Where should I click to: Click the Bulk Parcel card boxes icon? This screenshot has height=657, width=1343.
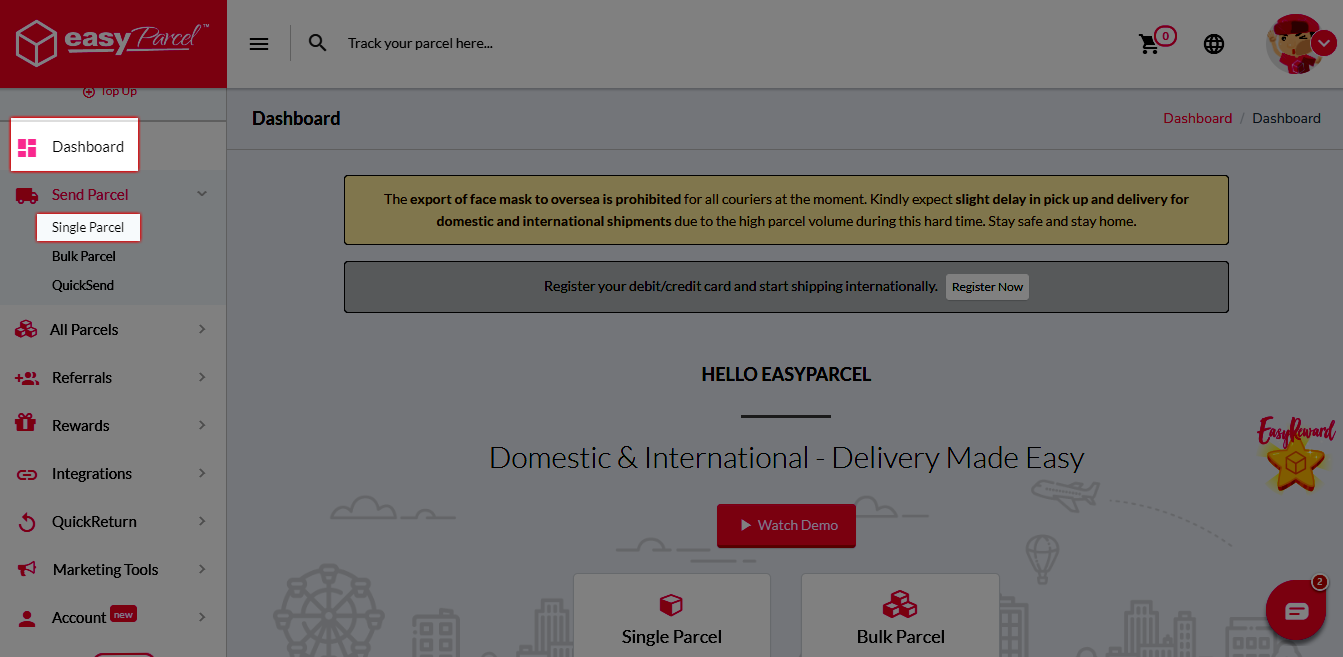click(x=900, y=604)
